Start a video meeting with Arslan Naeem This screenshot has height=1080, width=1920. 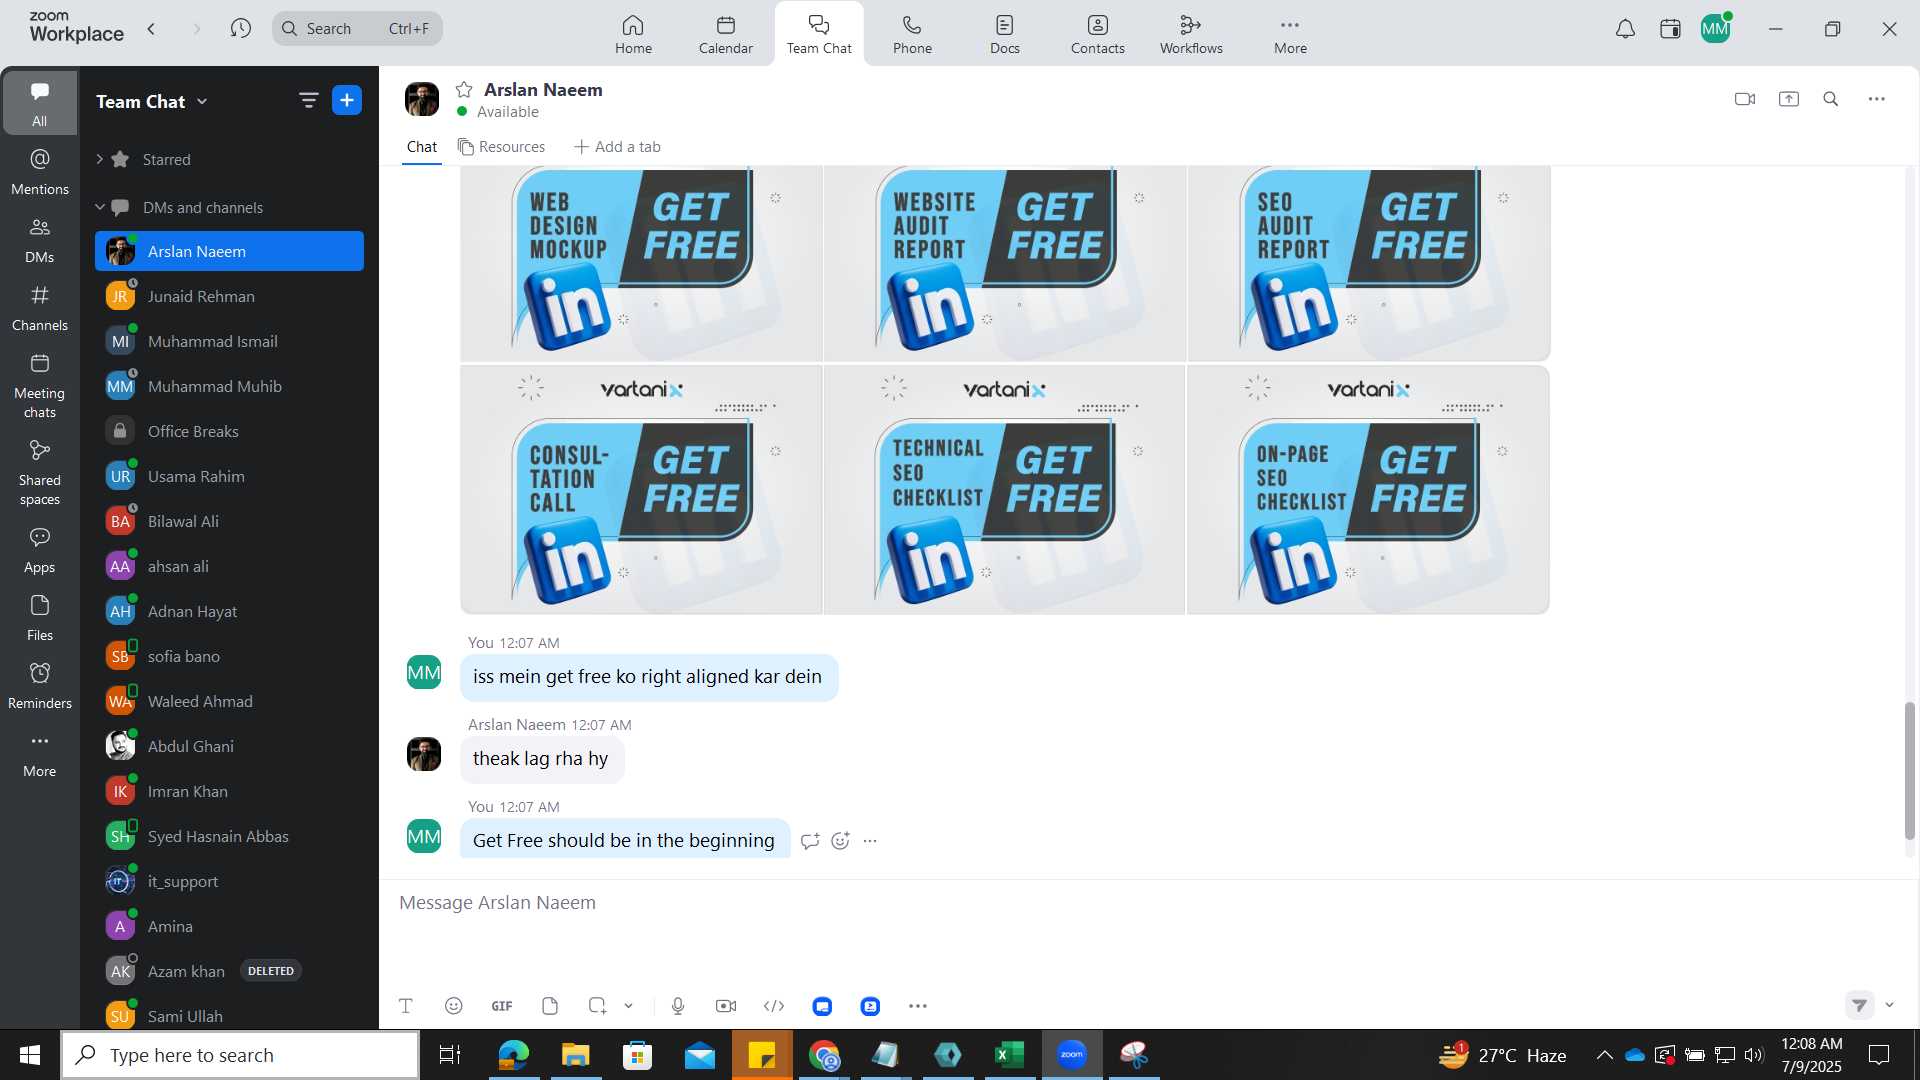(1745, 99)
